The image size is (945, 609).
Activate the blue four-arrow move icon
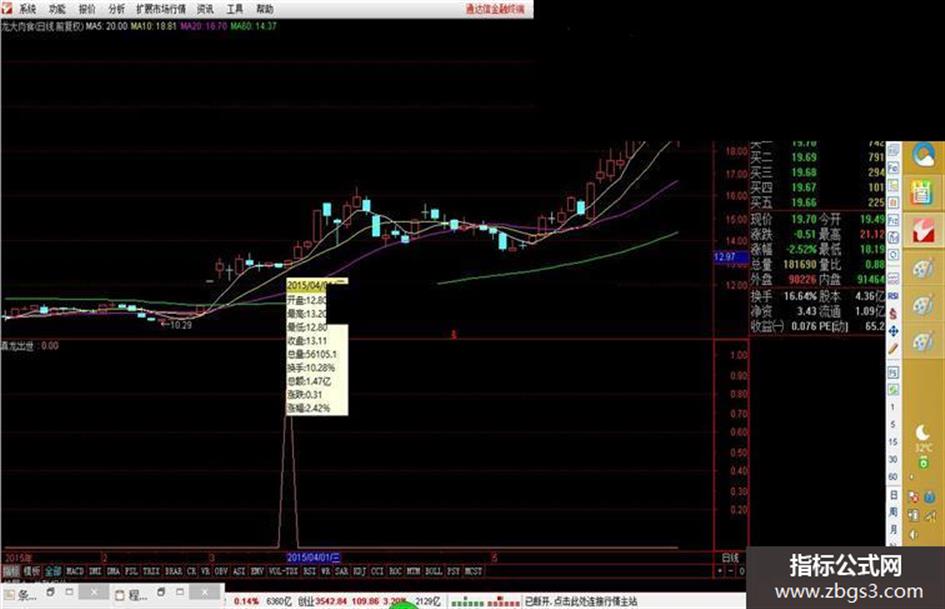pos(893,331)
